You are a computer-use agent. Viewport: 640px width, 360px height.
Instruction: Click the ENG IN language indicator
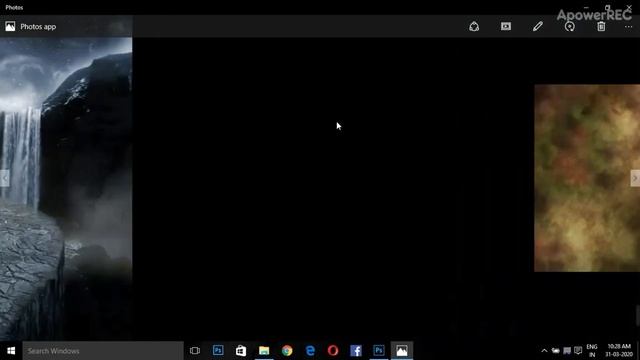(x=592, y=351)
